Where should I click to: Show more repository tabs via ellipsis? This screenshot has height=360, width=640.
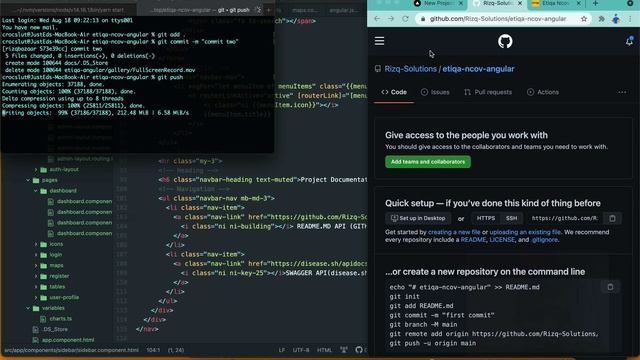tap(622, 92)
